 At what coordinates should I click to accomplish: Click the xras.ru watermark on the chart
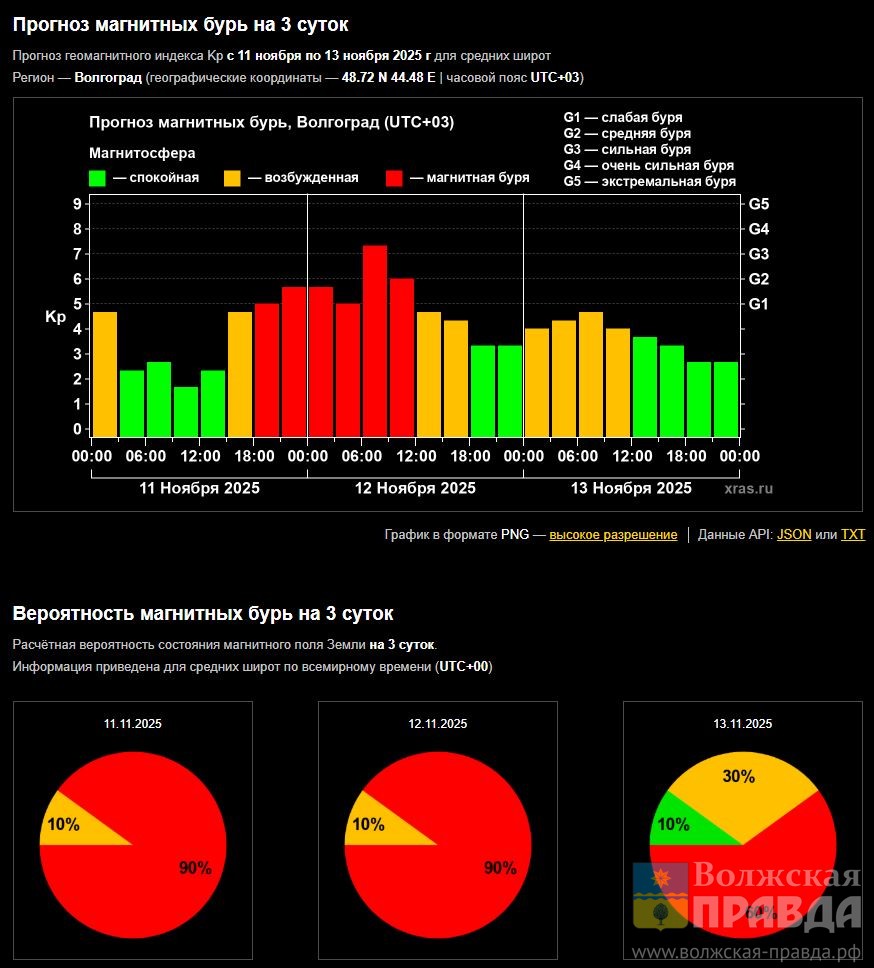coord(749,488)
